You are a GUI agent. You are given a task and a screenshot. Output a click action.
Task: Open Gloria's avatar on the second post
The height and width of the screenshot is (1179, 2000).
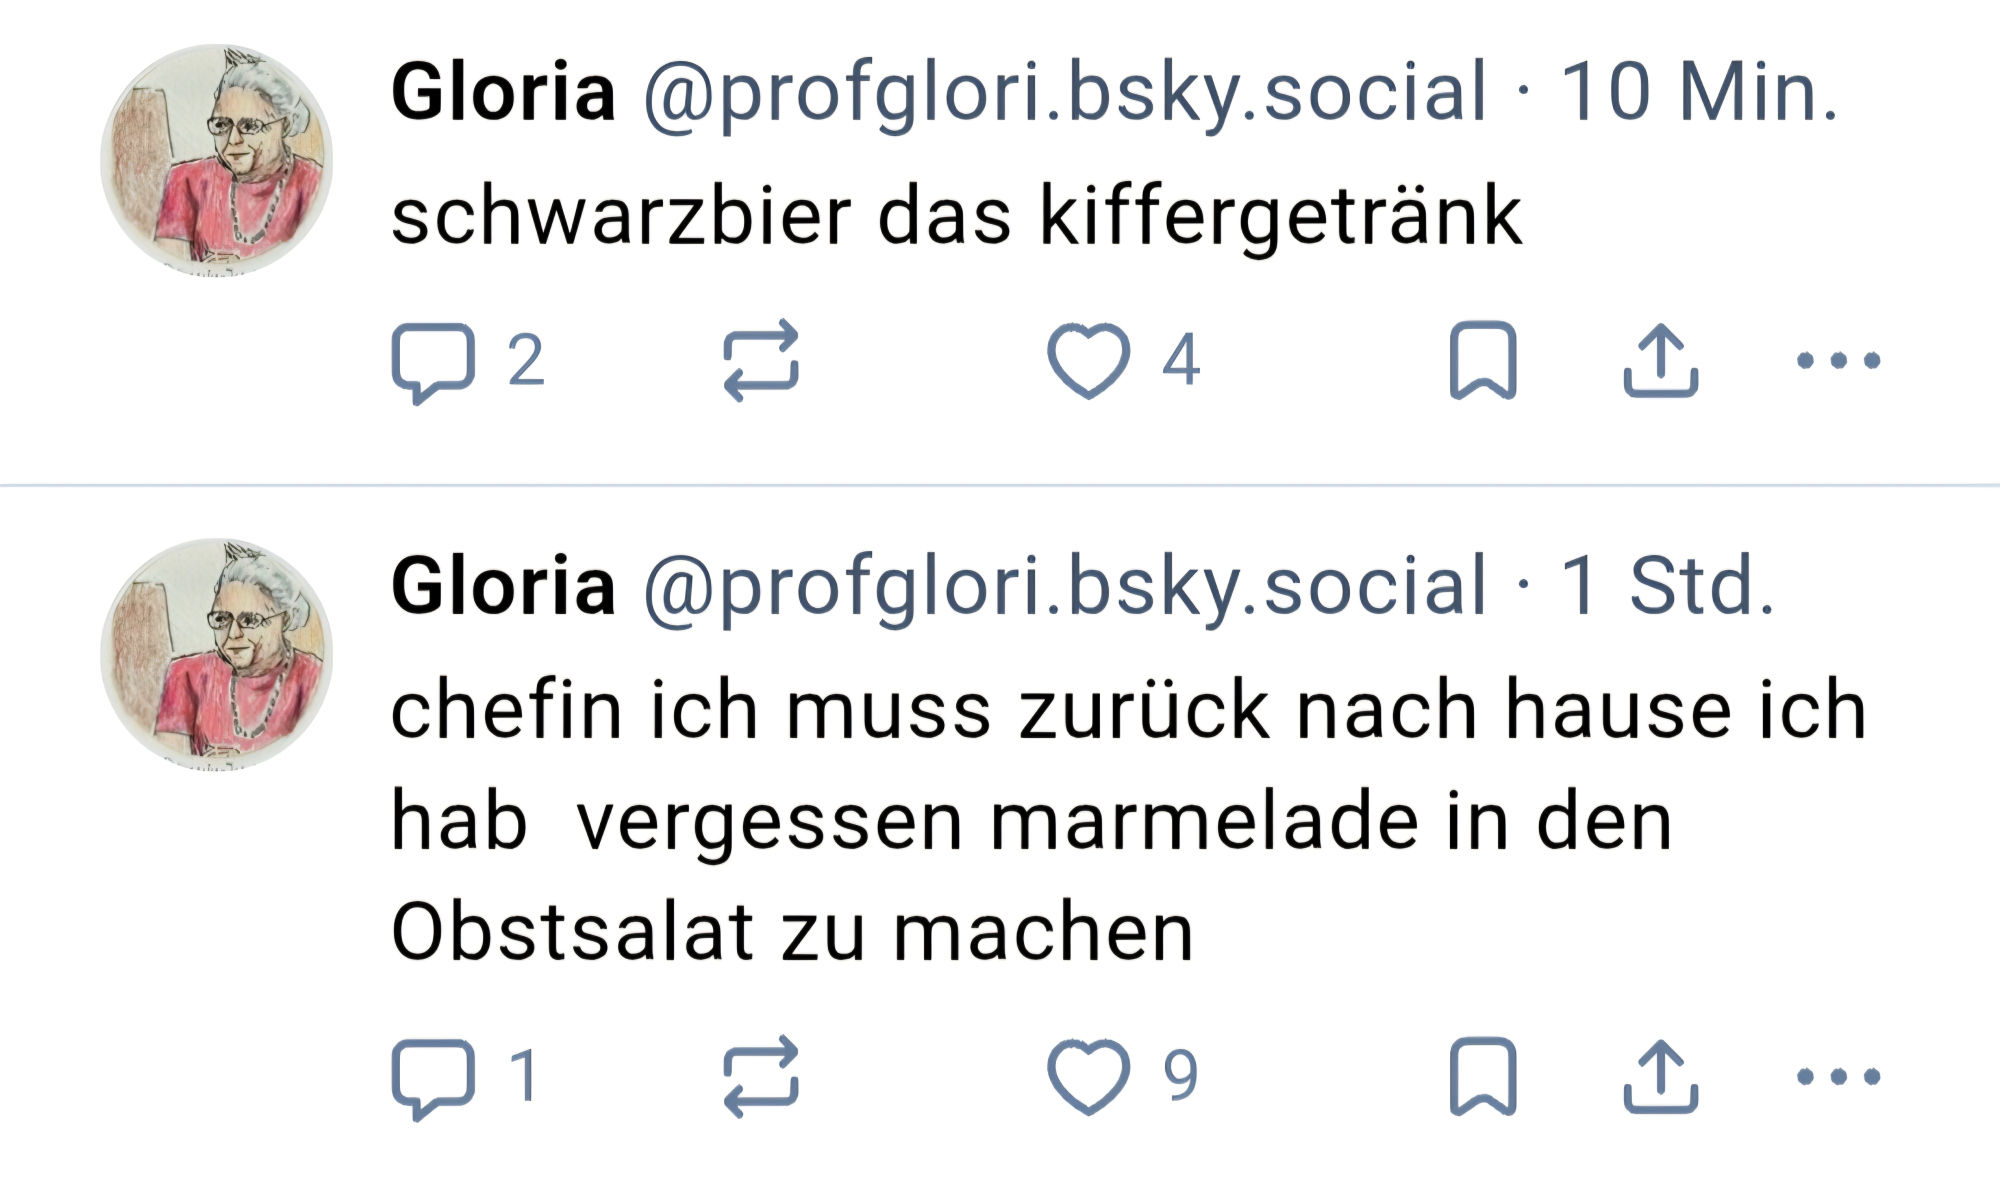click(216, 654)
